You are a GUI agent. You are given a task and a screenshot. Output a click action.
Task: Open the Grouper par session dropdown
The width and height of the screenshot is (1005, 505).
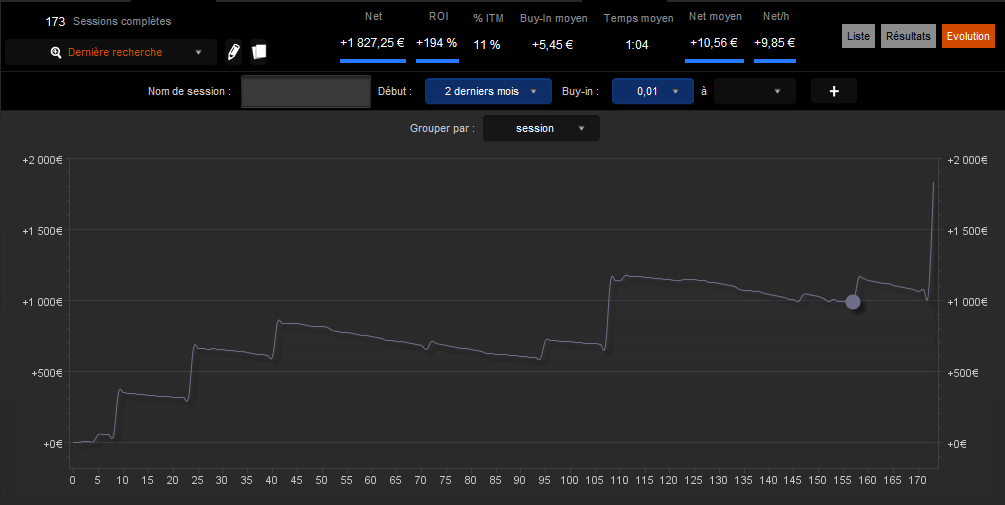[x=541, y=128]
